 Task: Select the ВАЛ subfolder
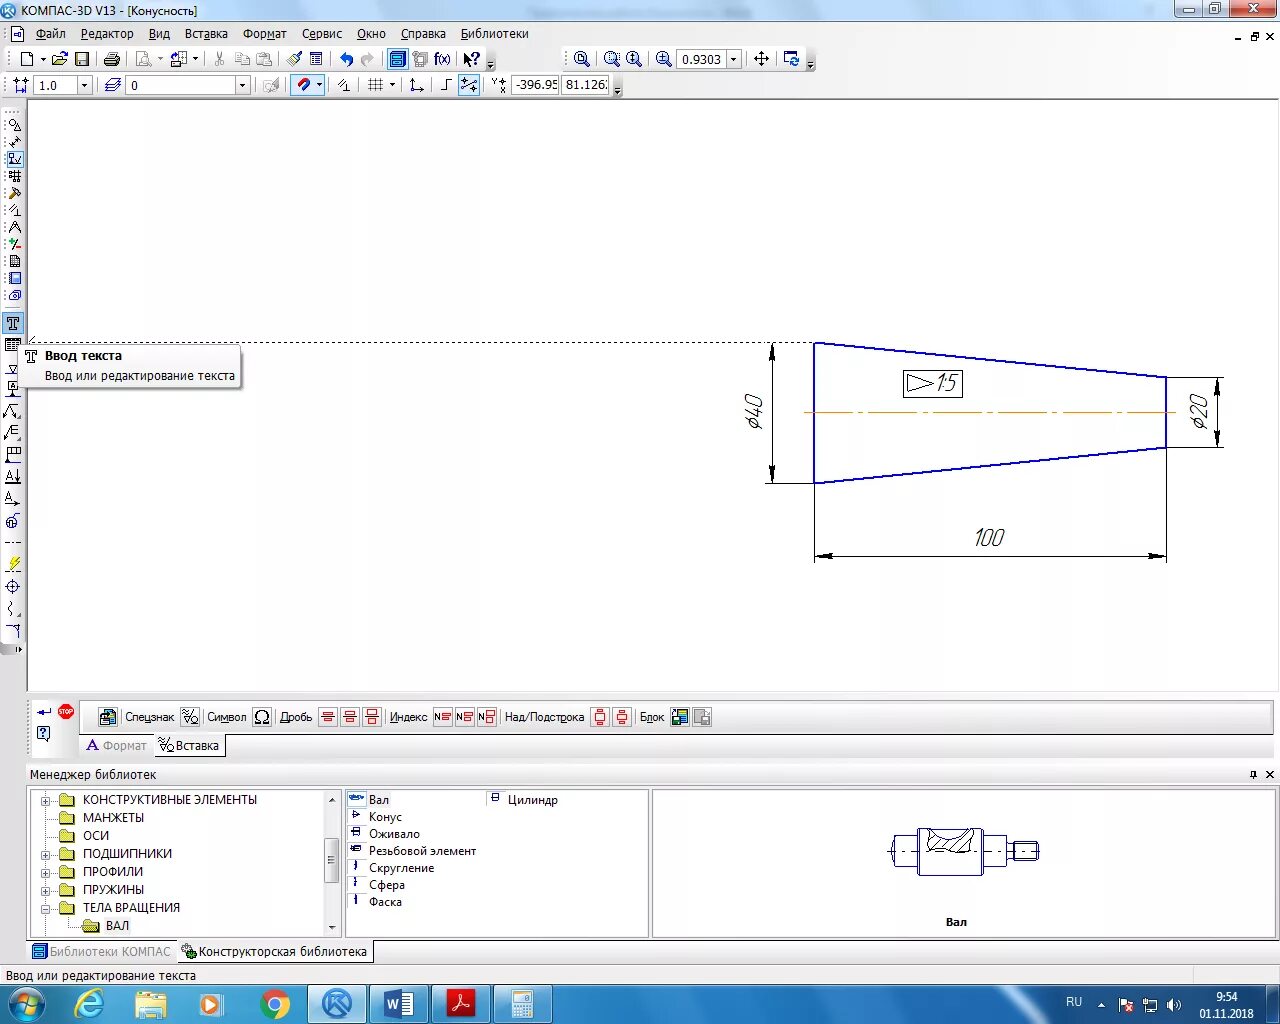click(117, 926)
